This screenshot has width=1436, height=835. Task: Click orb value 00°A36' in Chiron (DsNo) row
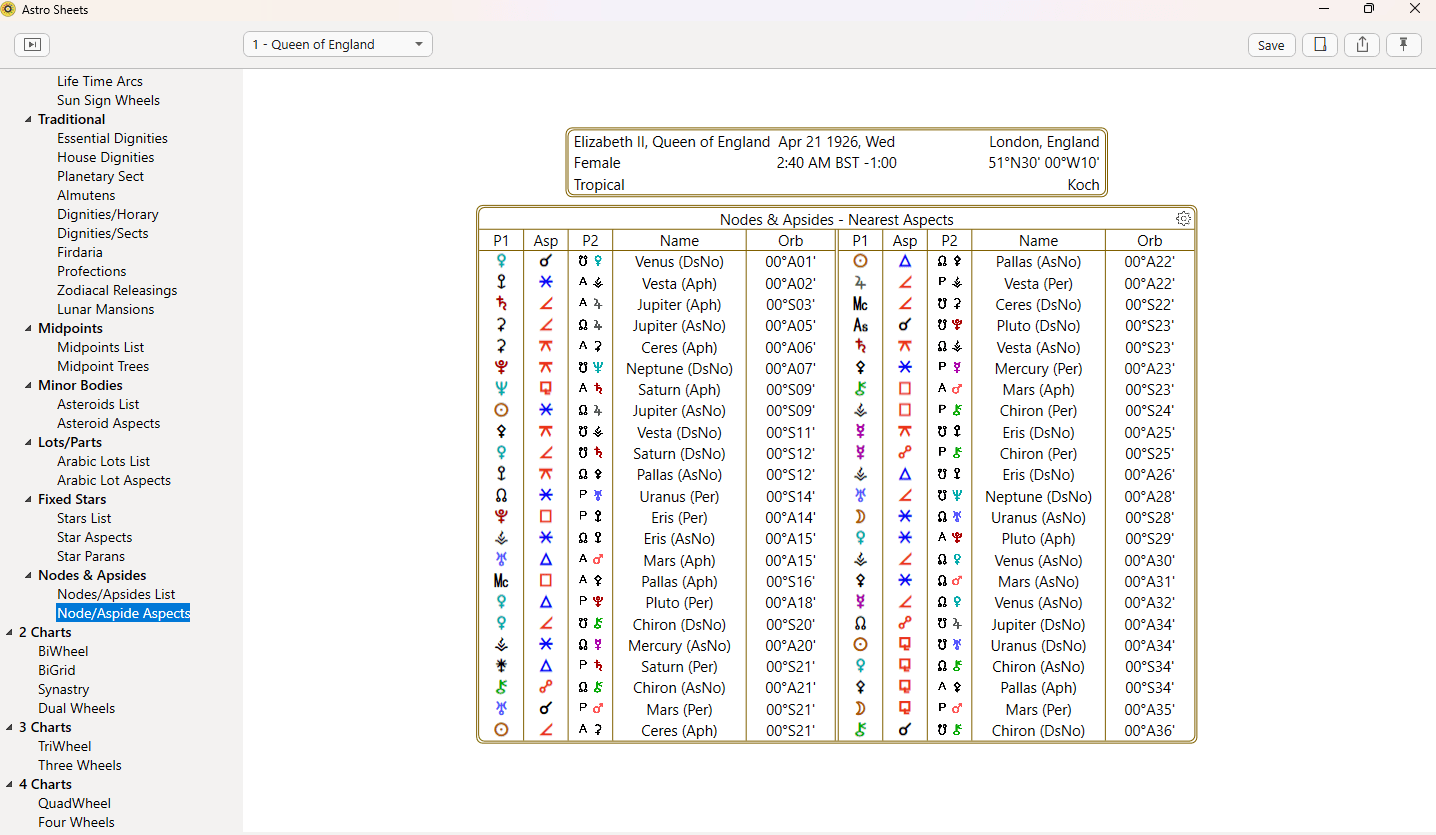[x=1149, y=730]
